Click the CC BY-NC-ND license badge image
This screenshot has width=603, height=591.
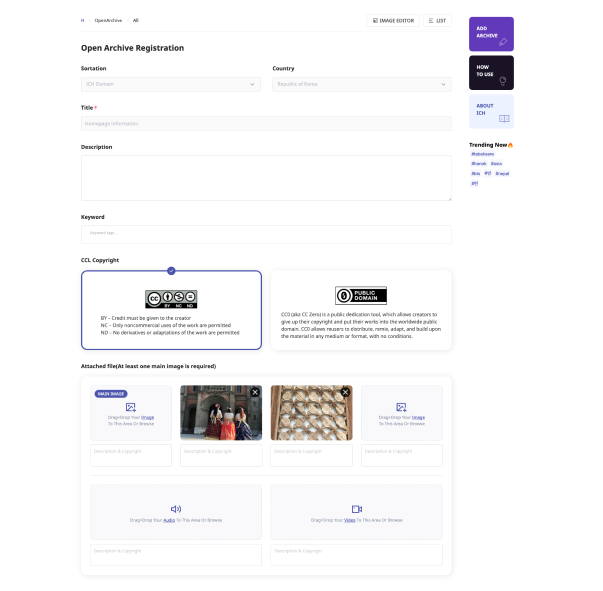pyautogui.click(x=171, y=299)
